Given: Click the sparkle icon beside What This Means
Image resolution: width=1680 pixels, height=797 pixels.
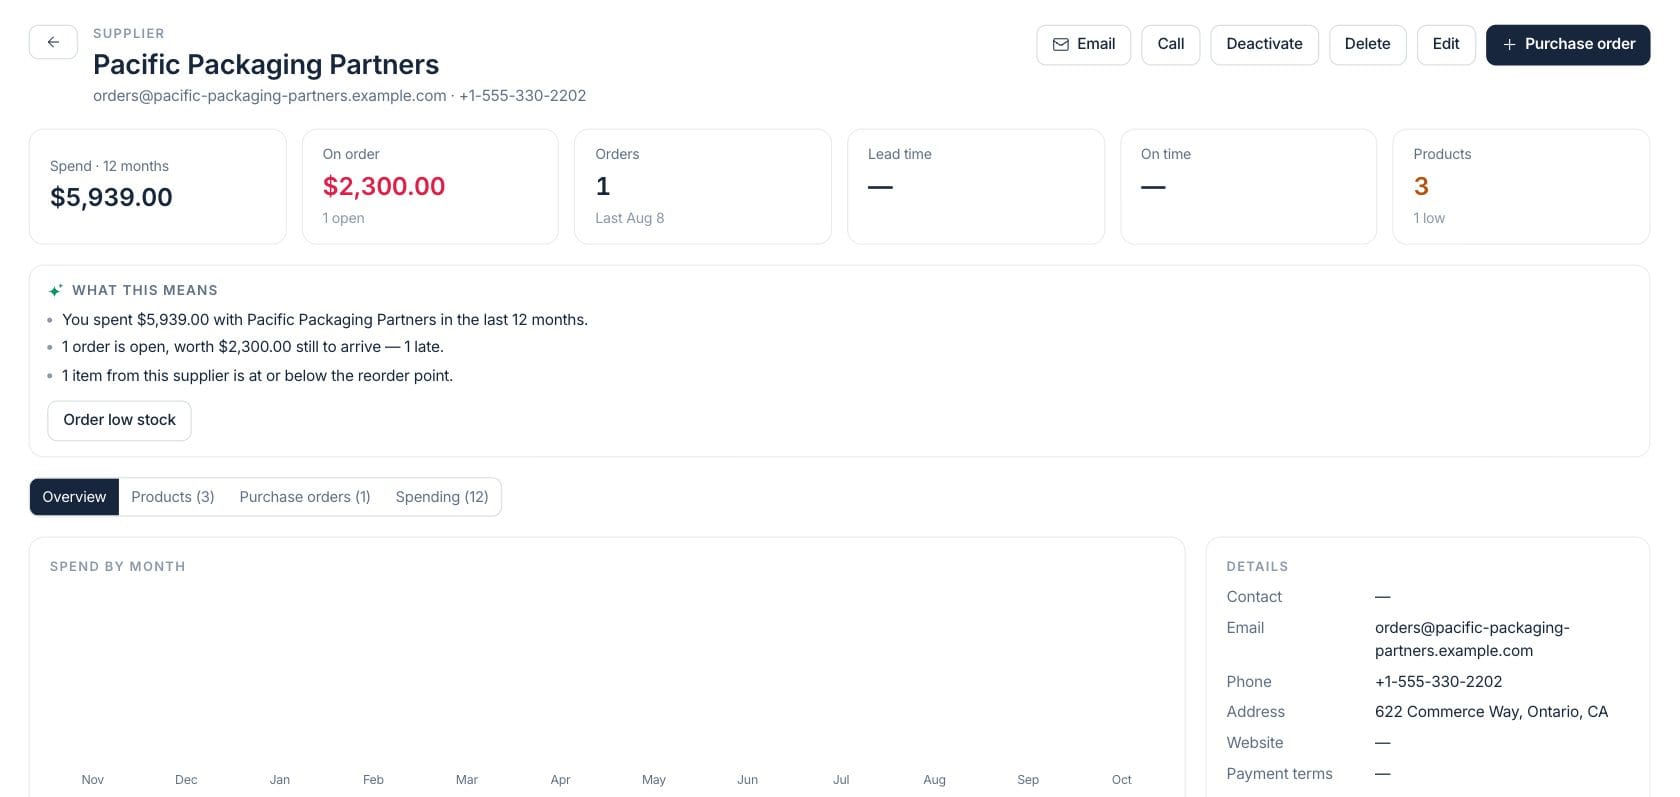Looking at the screenshot, I should [56, 290].
